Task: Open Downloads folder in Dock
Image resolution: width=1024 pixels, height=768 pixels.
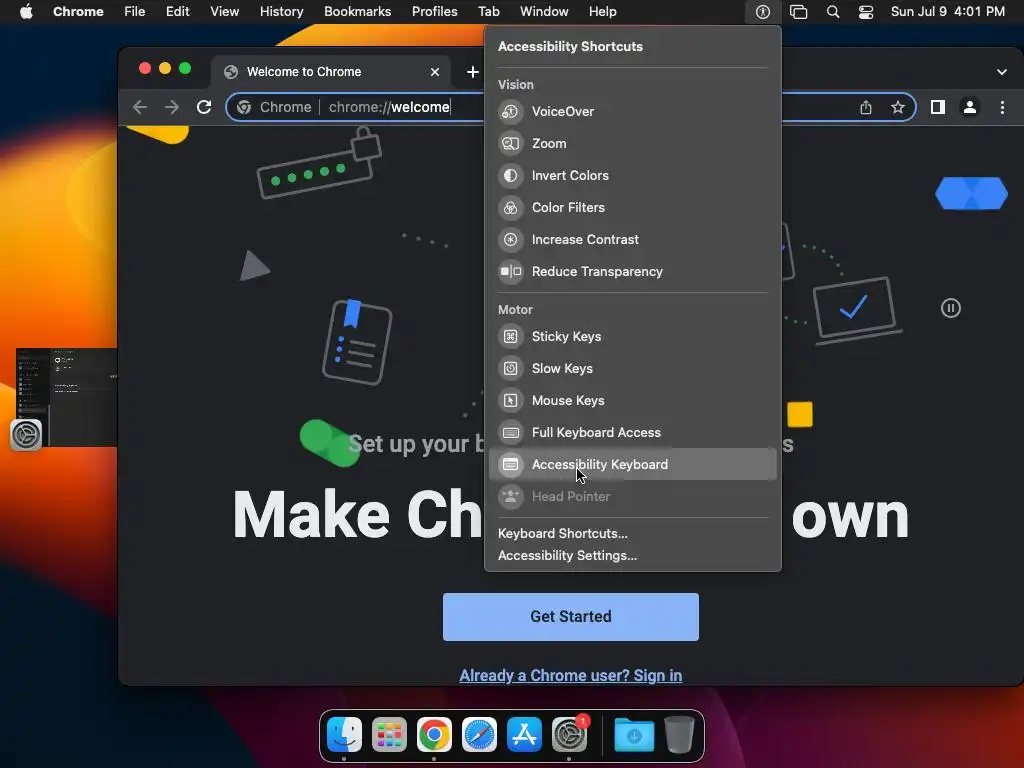Action: click(634, 735)
